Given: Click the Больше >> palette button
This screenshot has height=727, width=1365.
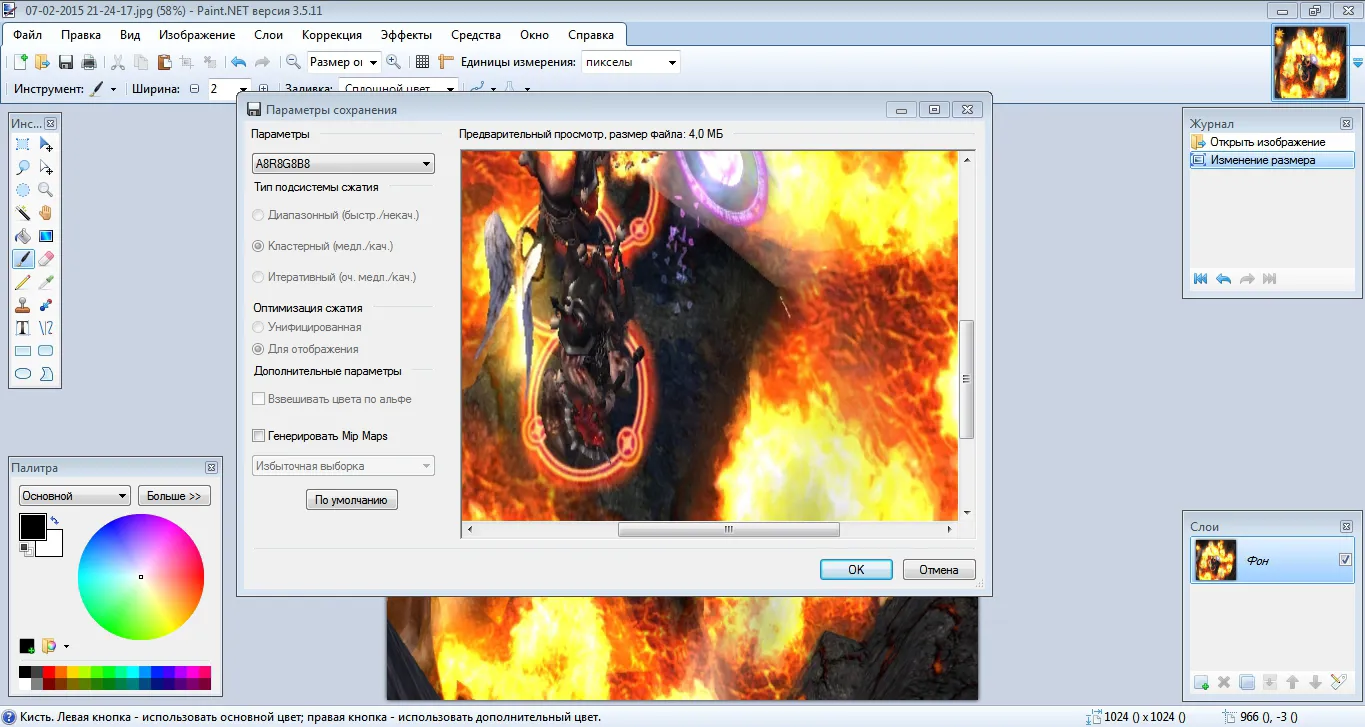Looking at the screenshot, I should (x=174, y=496).
